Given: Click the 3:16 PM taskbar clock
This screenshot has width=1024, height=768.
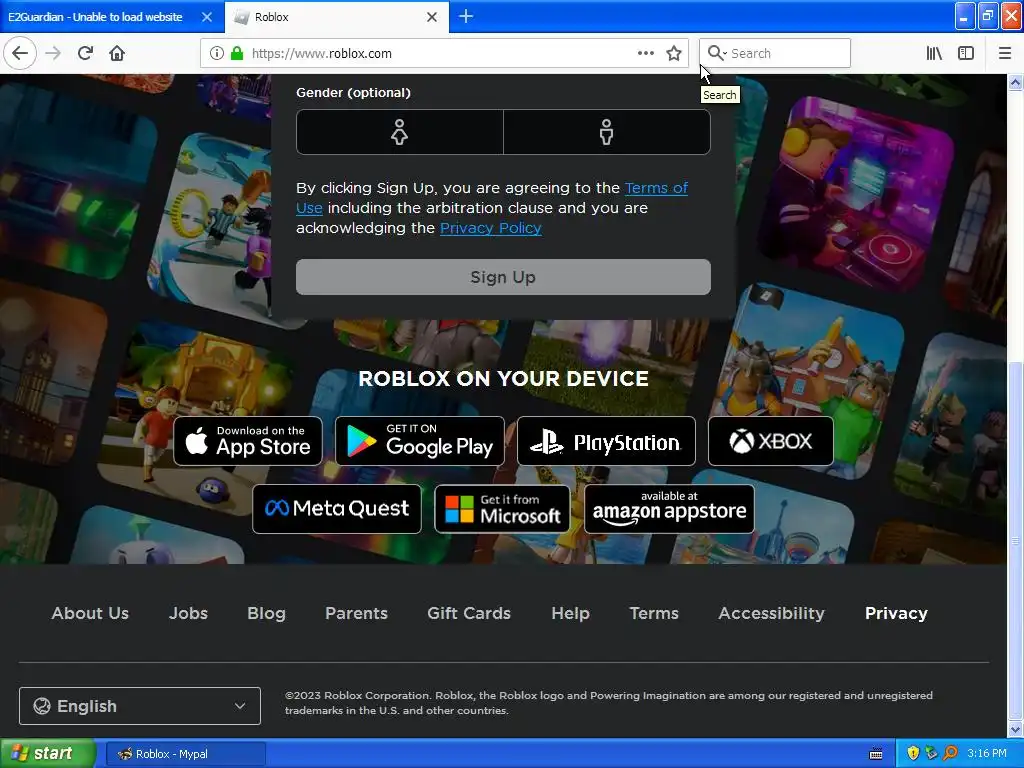Looking at the screenshot, I should point(987,754).
